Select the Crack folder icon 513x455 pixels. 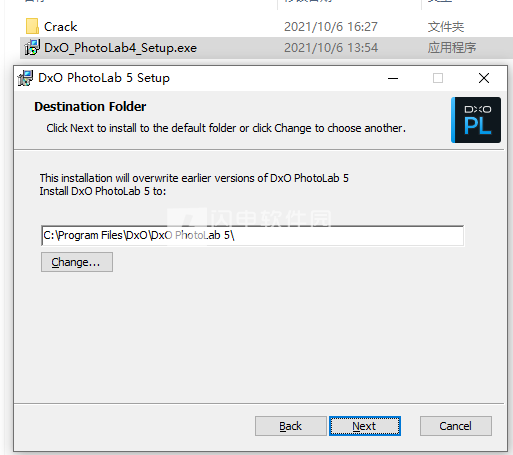pyautogui.click(x=32, y=26)
